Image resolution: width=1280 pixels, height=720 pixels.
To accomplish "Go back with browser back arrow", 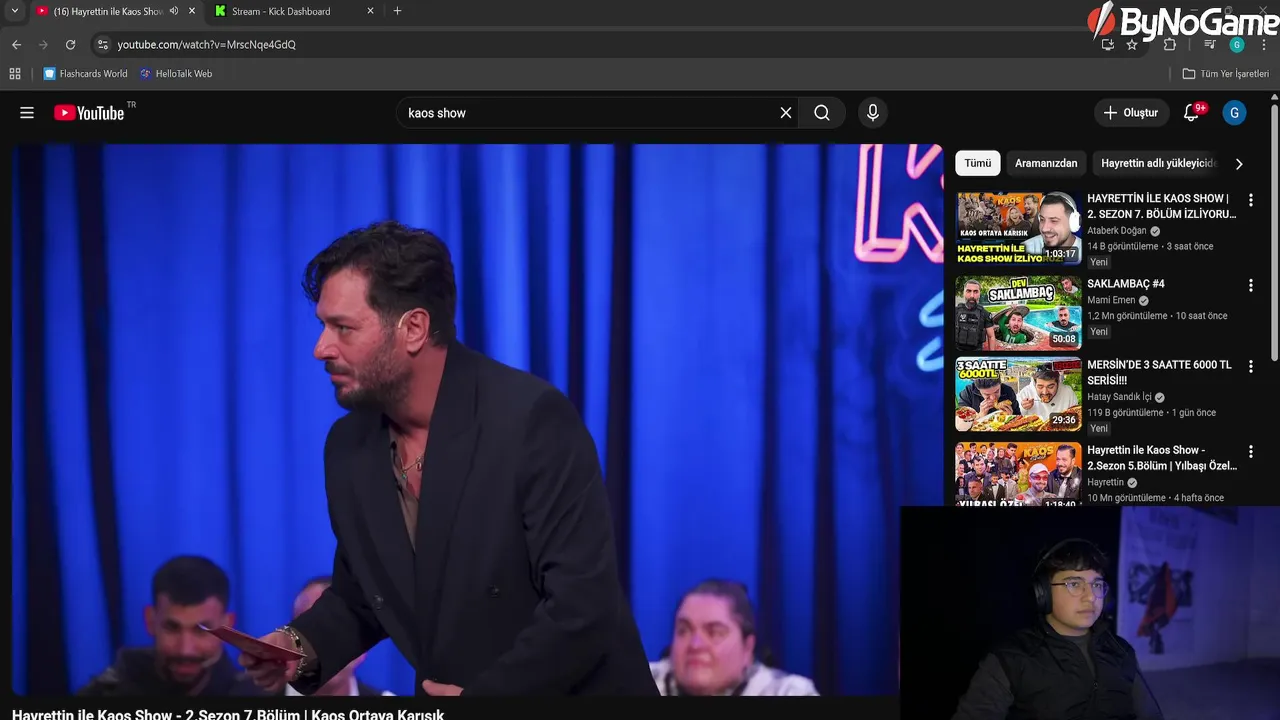I will [16, 44].
